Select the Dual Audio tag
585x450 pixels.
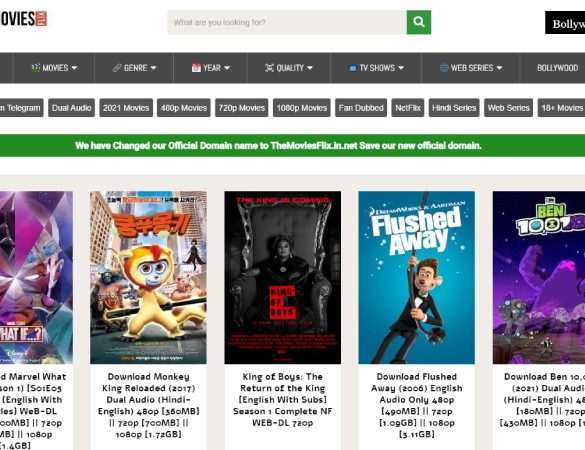click(x=71, y=108)
